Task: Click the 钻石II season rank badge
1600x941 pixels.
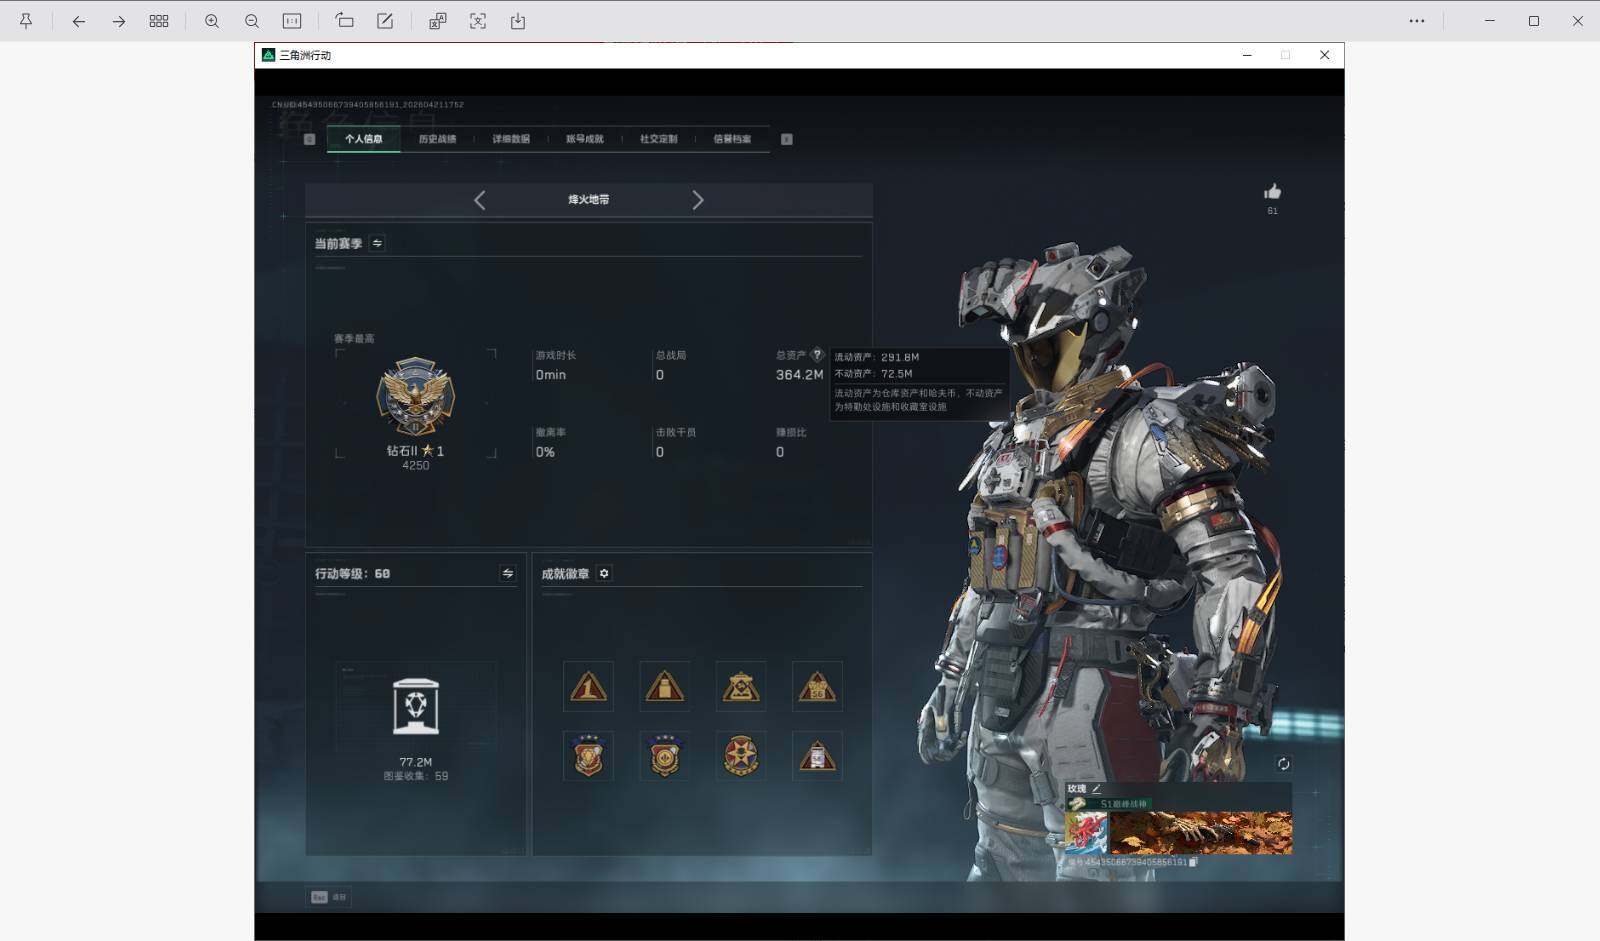Action: 416,397
